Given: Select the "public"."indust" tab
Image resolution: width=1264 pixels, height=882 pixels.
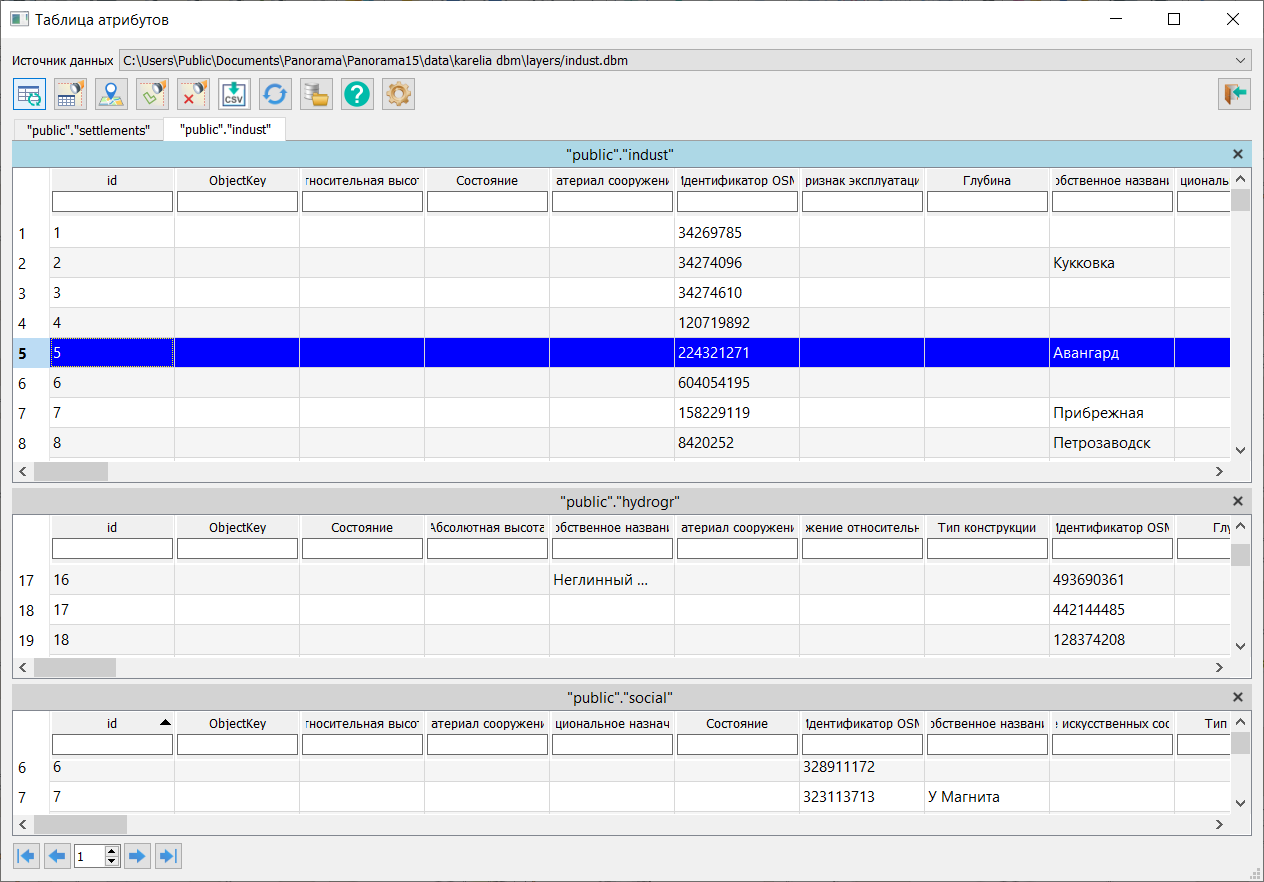Looking at the screenshot, I should point(225,129).
